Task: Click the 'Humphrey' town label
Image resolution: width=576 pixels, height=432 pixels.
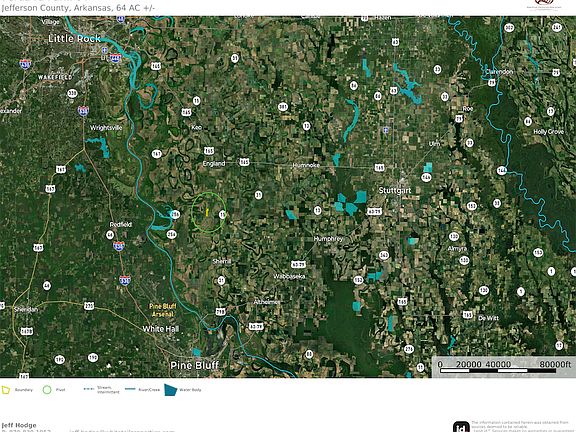Action: click(x=328, y=239)
